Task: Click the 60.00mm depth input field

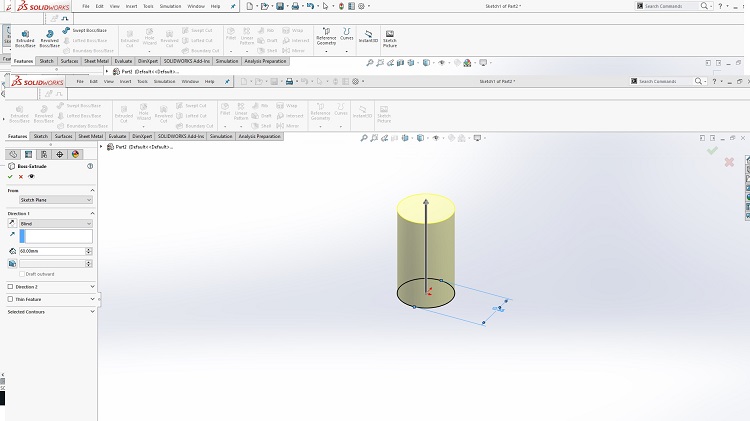Action: [x=52, y=251]
